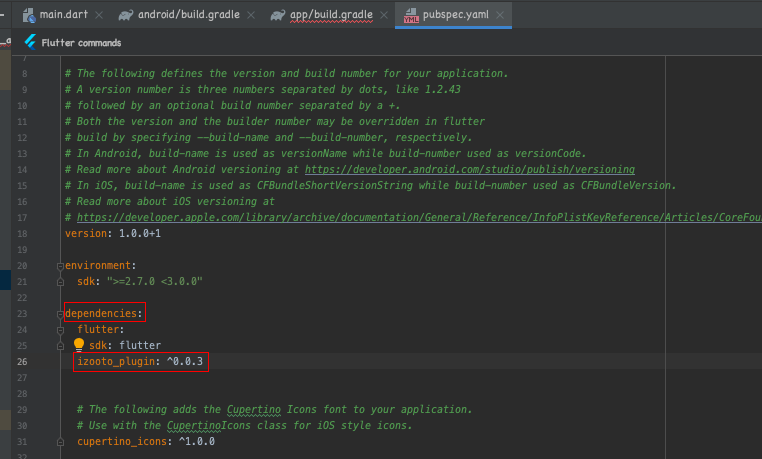
Task: Click the flutter: key on line 24
Action: pyautogui.click(x=101, y=329)
